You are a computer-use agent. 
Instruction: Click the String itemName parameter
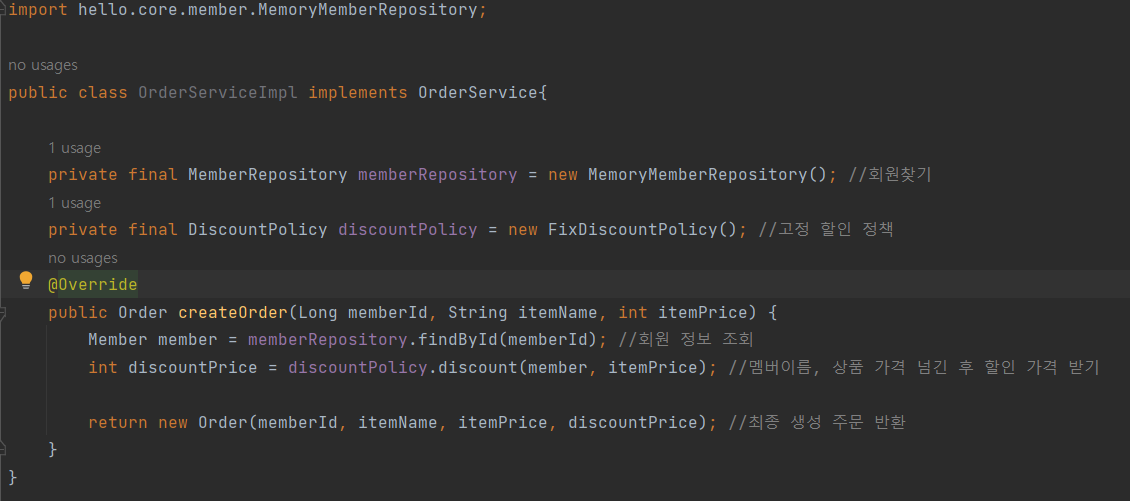tap(522, 313)
